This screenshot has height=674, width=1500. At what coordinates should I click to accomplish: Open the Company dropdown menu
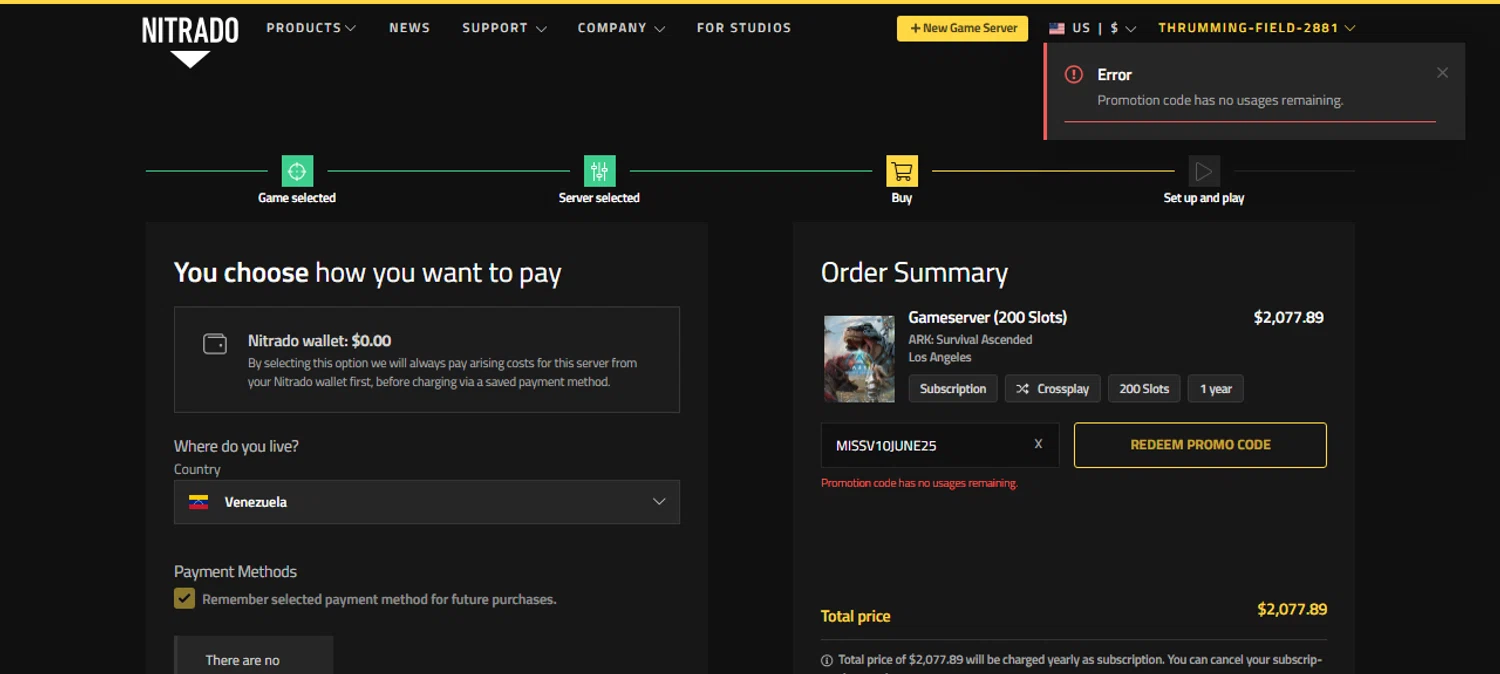tap(621, 28)
